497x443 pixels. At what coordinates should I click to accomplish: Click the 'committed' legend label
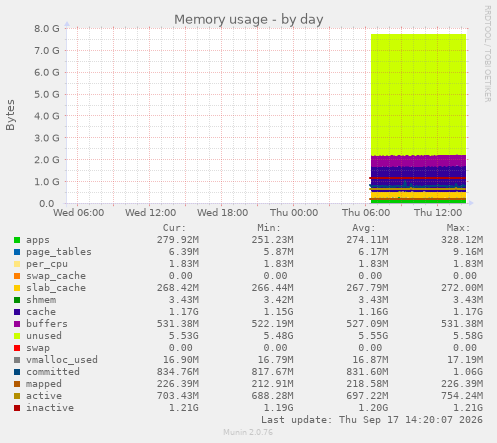coord(53,372)
